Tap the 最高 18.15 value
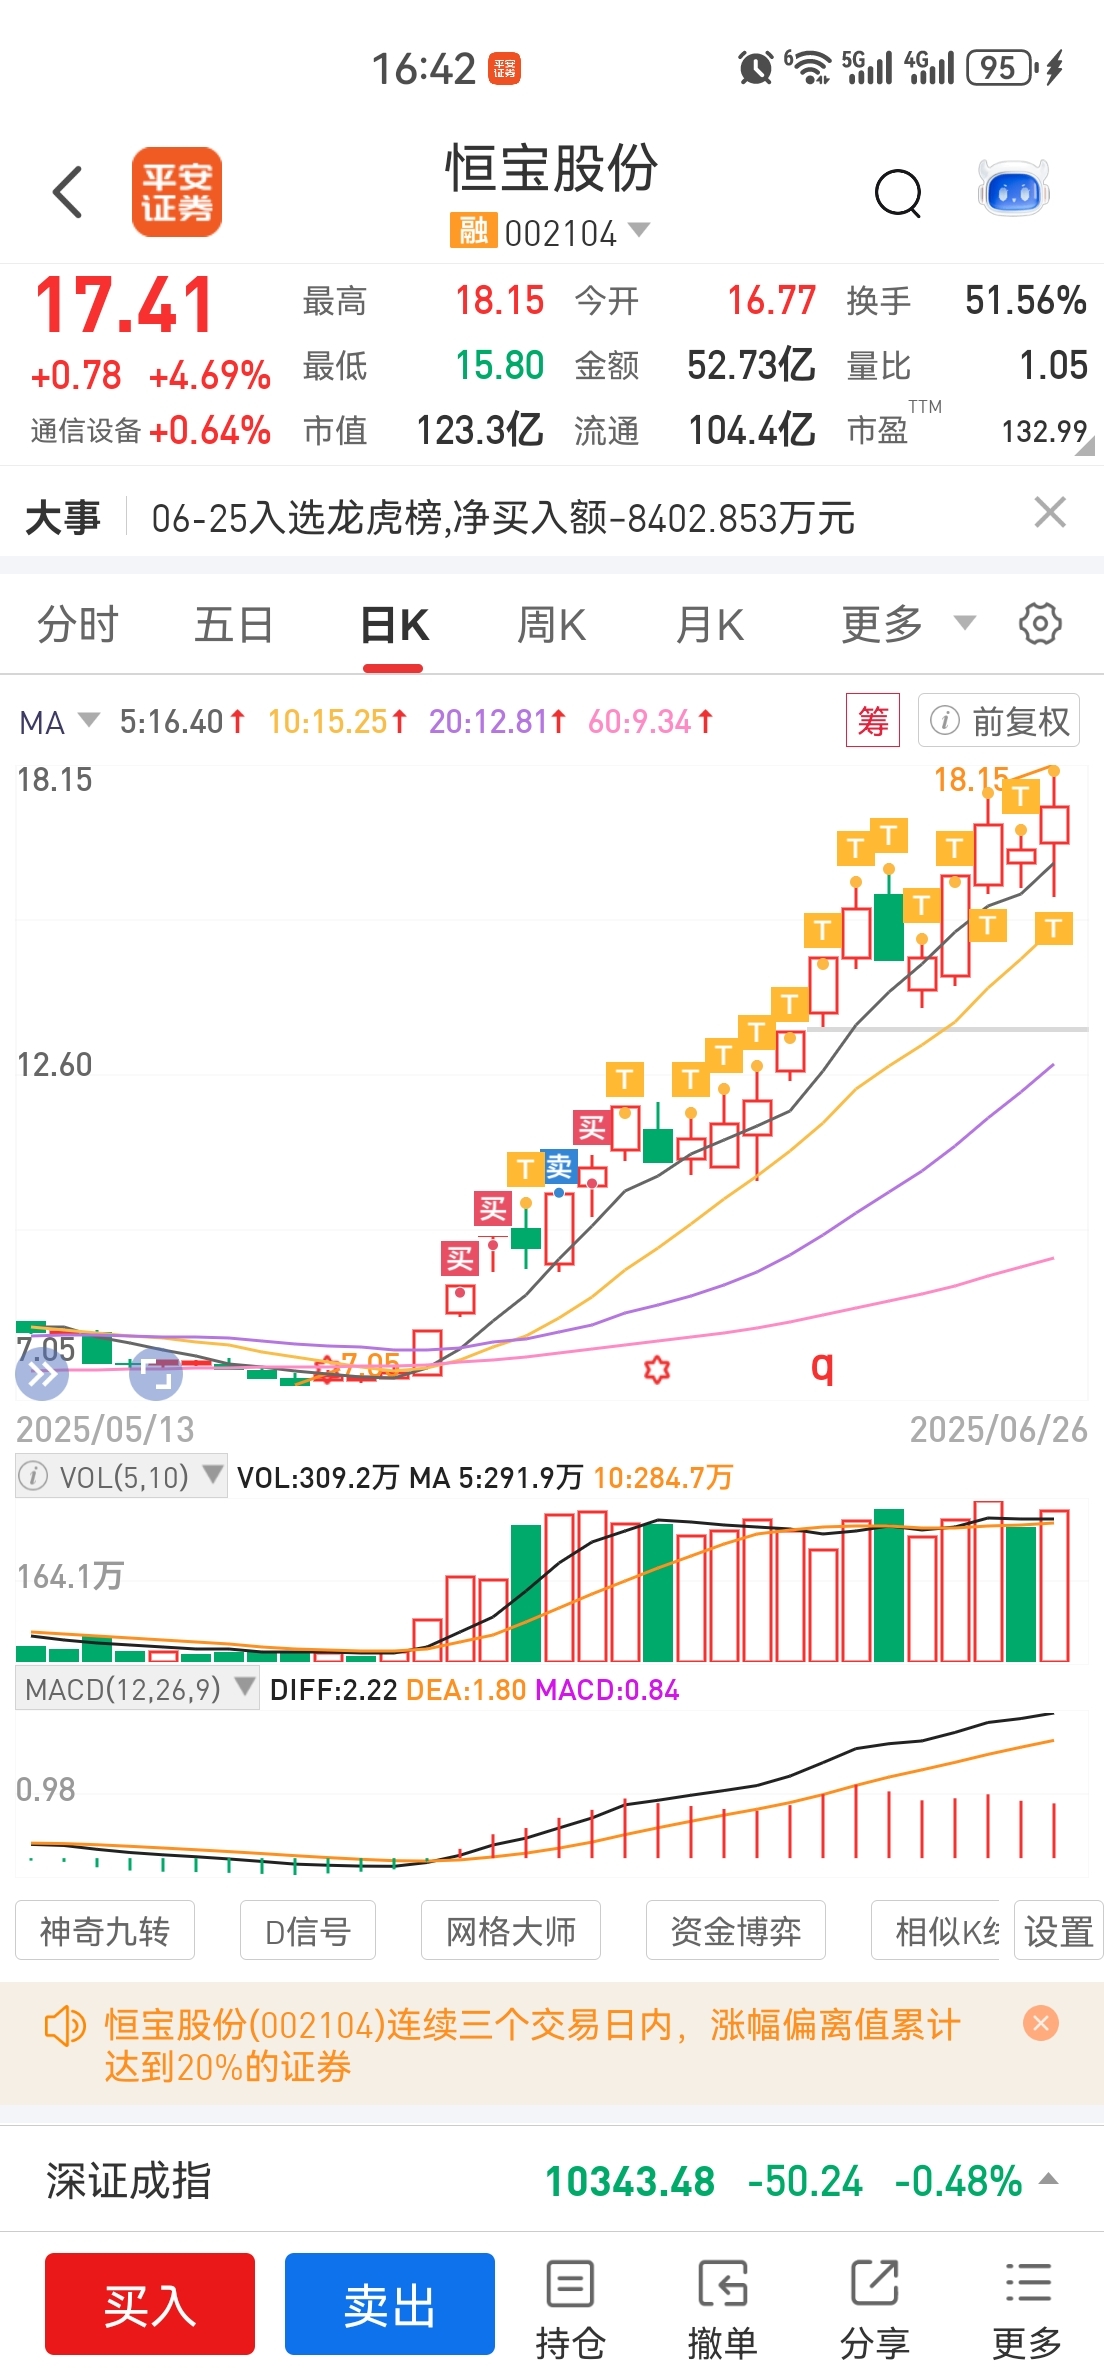The width and height of the screenshot is (1104, 2376). click(500, 300)
